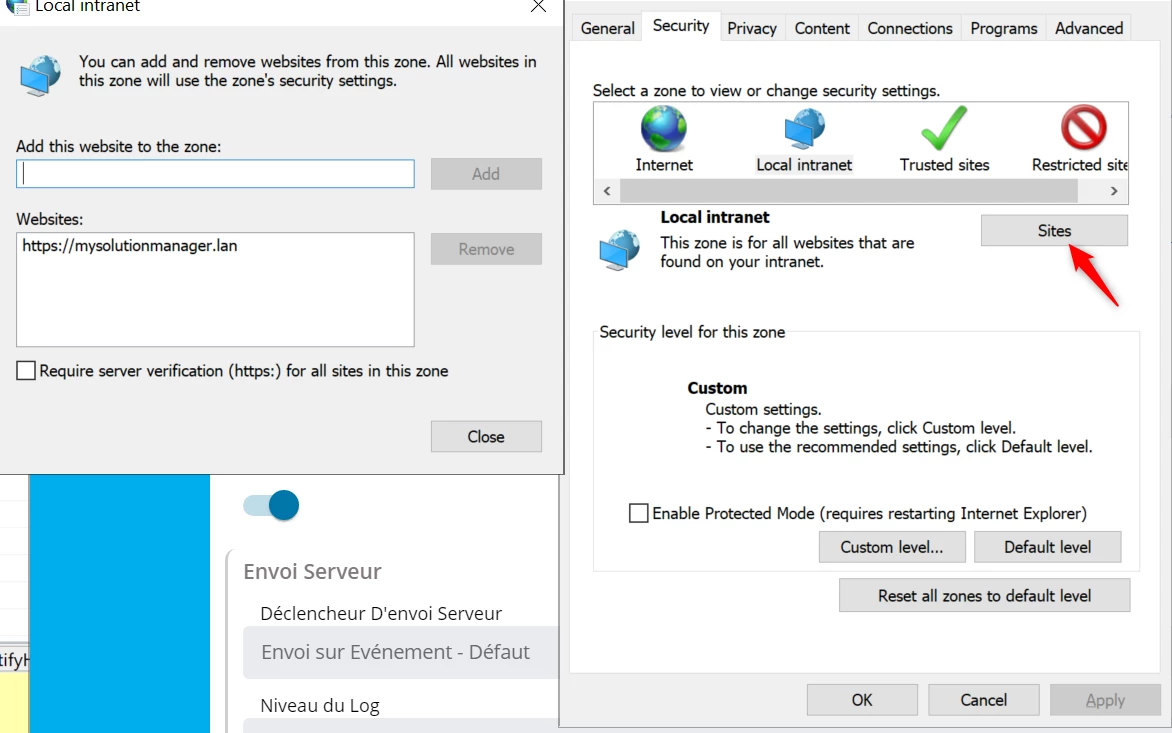The image size is (1172, 733).
Task: Click the Add this website input field
Action: pyautogui.click(x=215, y=173)
